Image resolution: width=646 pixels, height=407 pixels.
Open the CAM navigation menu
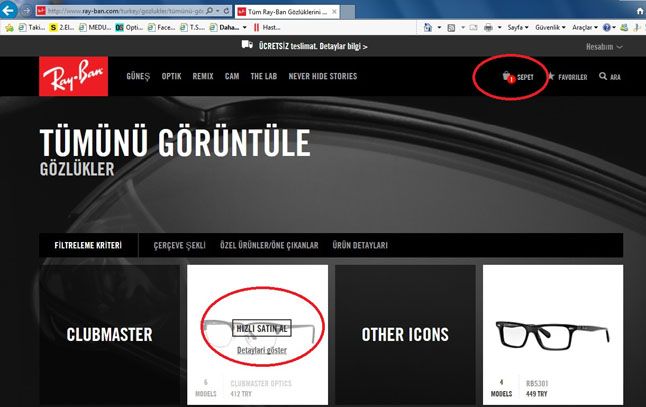coord(232,76)
